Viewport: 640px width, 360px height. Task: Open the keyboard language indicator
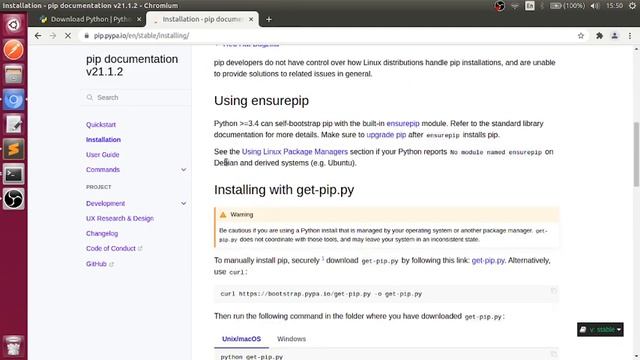click(x=530, y=6)
